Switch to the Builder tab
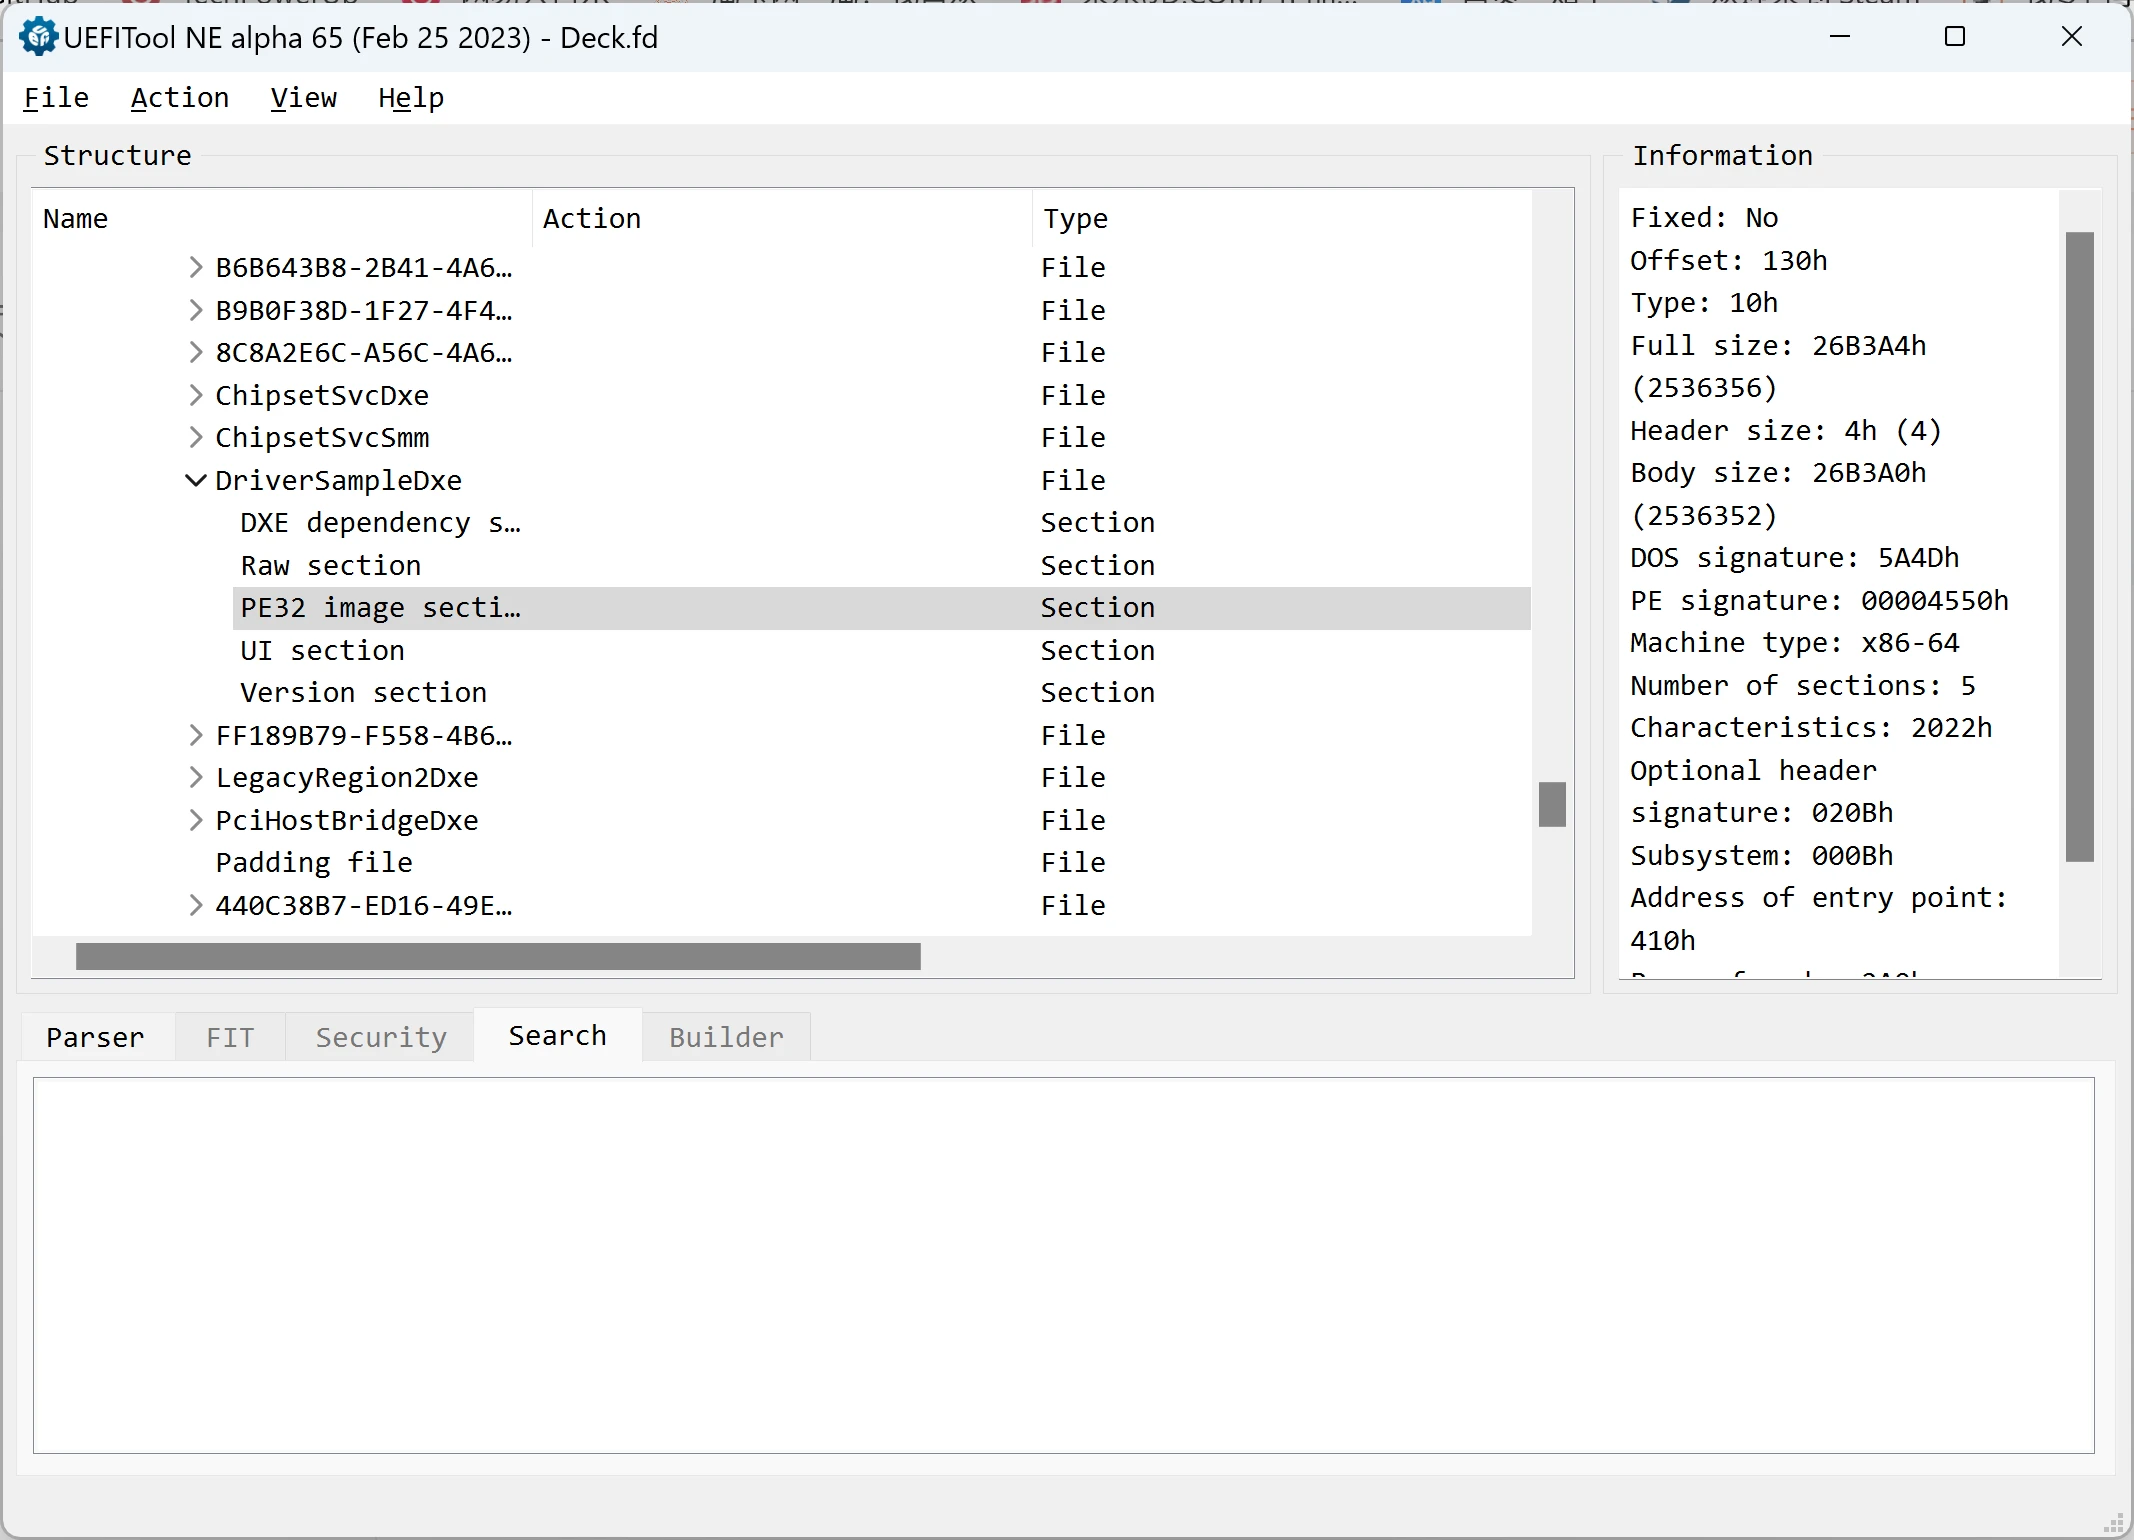Viewport: 2134px width, 1540px height. tap(726, 1037)
